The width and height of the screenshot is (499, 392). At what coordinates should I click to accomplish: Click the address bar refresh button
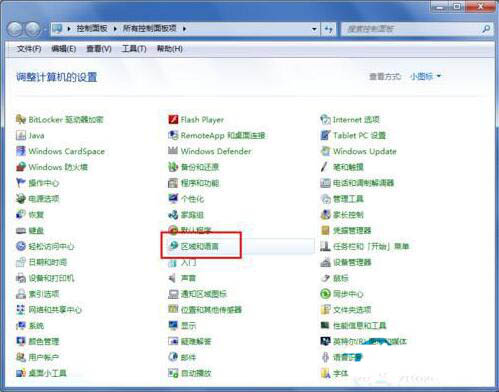(328, 29)
